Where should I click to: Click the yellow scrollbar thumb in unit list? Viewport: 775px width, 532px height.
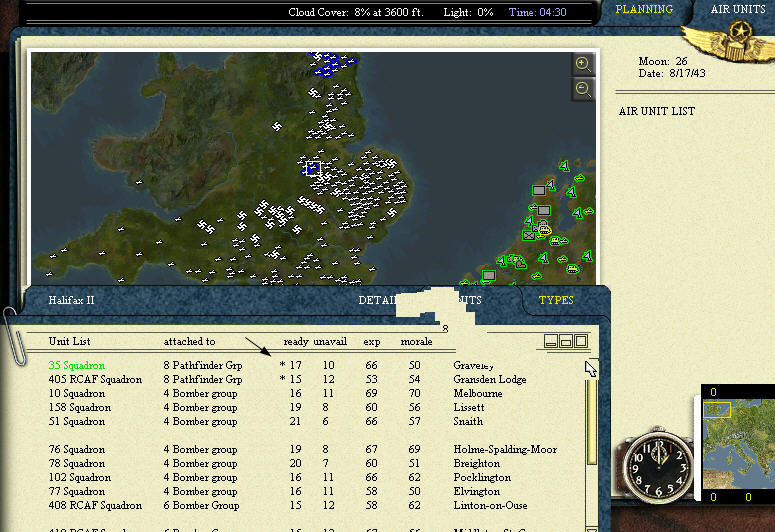point(591,422)
